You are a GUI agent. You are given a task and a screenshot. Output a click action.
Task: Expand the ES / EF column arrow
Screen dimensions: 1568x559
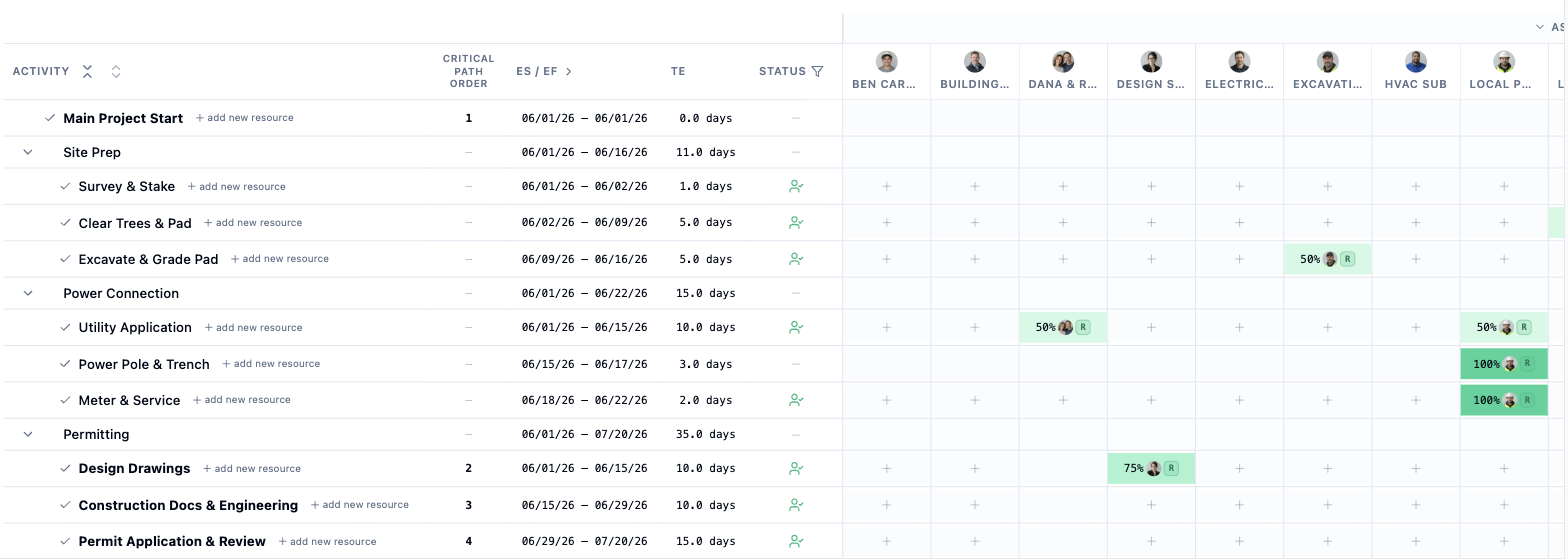569,71
